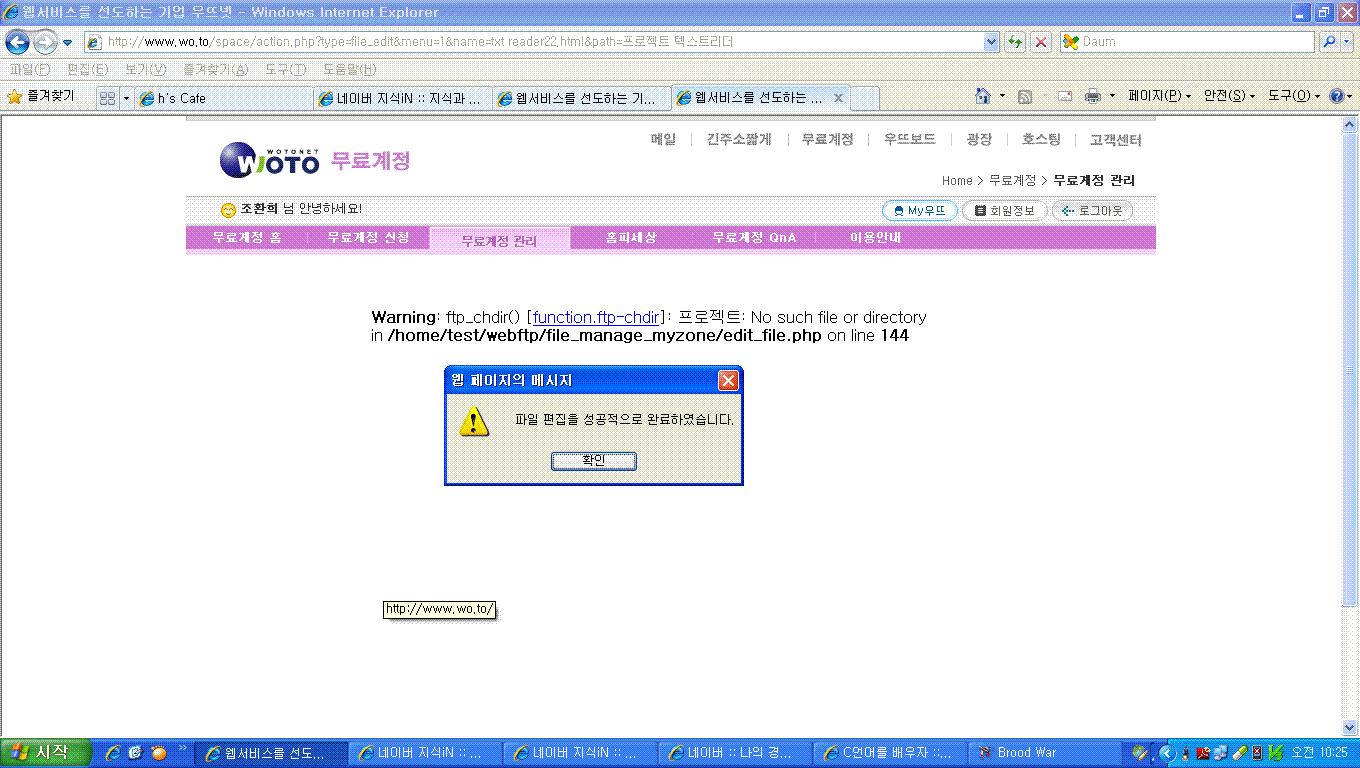Open the 안전(S) dropdown menu
The image size is (1360, 768).
tap(1229, 96)
